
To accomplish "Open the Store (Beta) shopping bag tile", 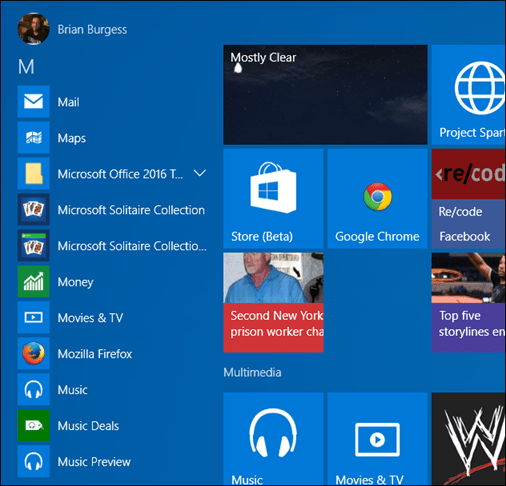I will (x=273, y=199).
